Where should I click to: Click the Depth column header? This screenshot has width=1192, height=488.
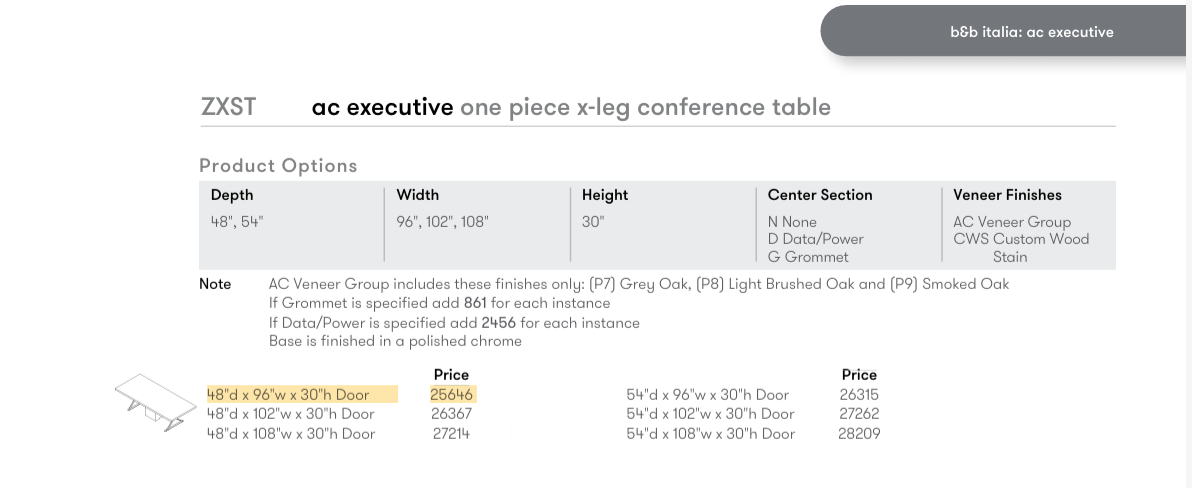coord(232,195)
